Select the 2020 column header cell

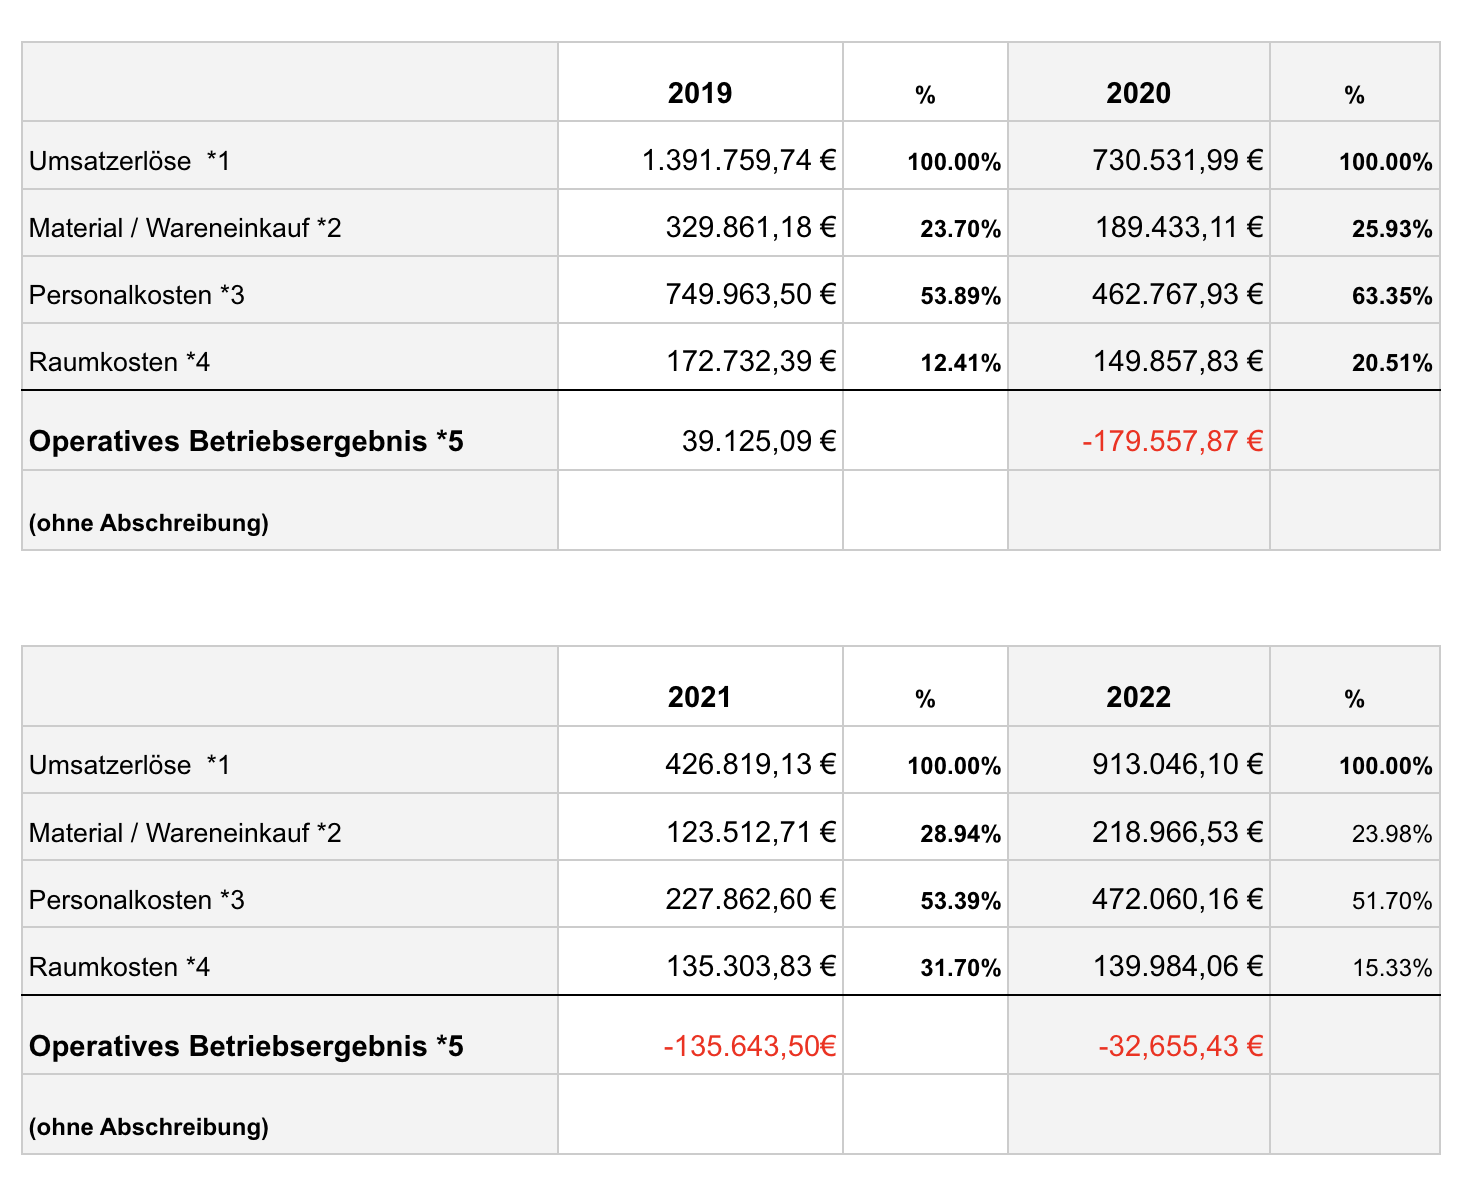coord(1138,82)
